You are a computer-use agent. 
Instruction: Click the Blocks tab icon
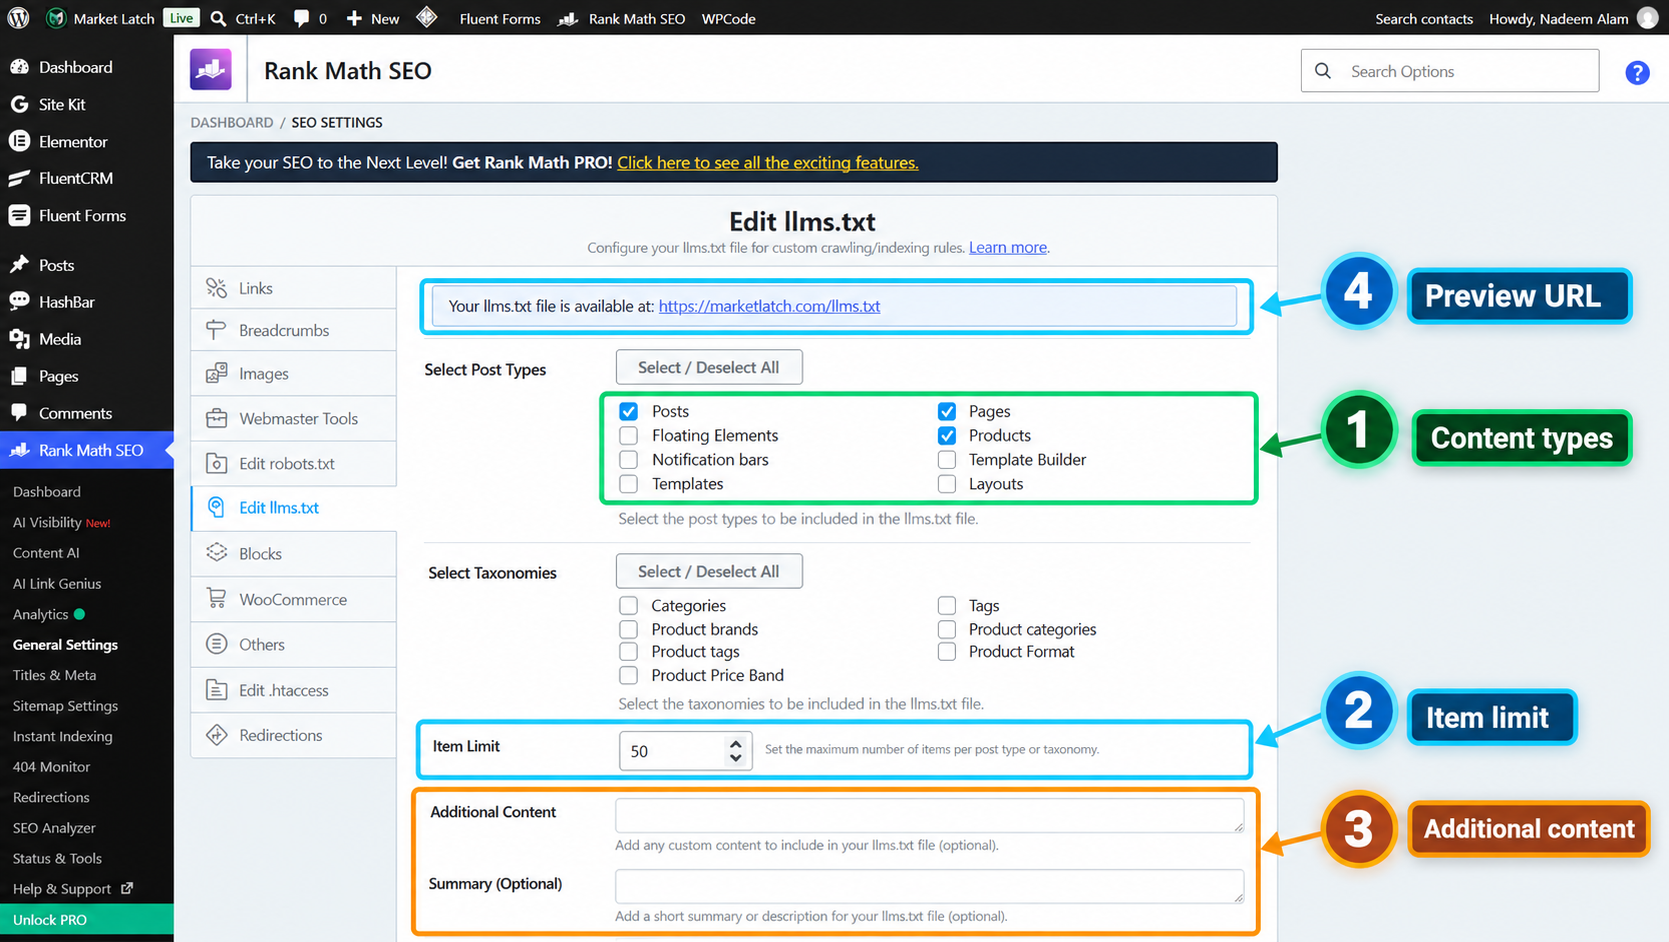(x=216, y=553)
